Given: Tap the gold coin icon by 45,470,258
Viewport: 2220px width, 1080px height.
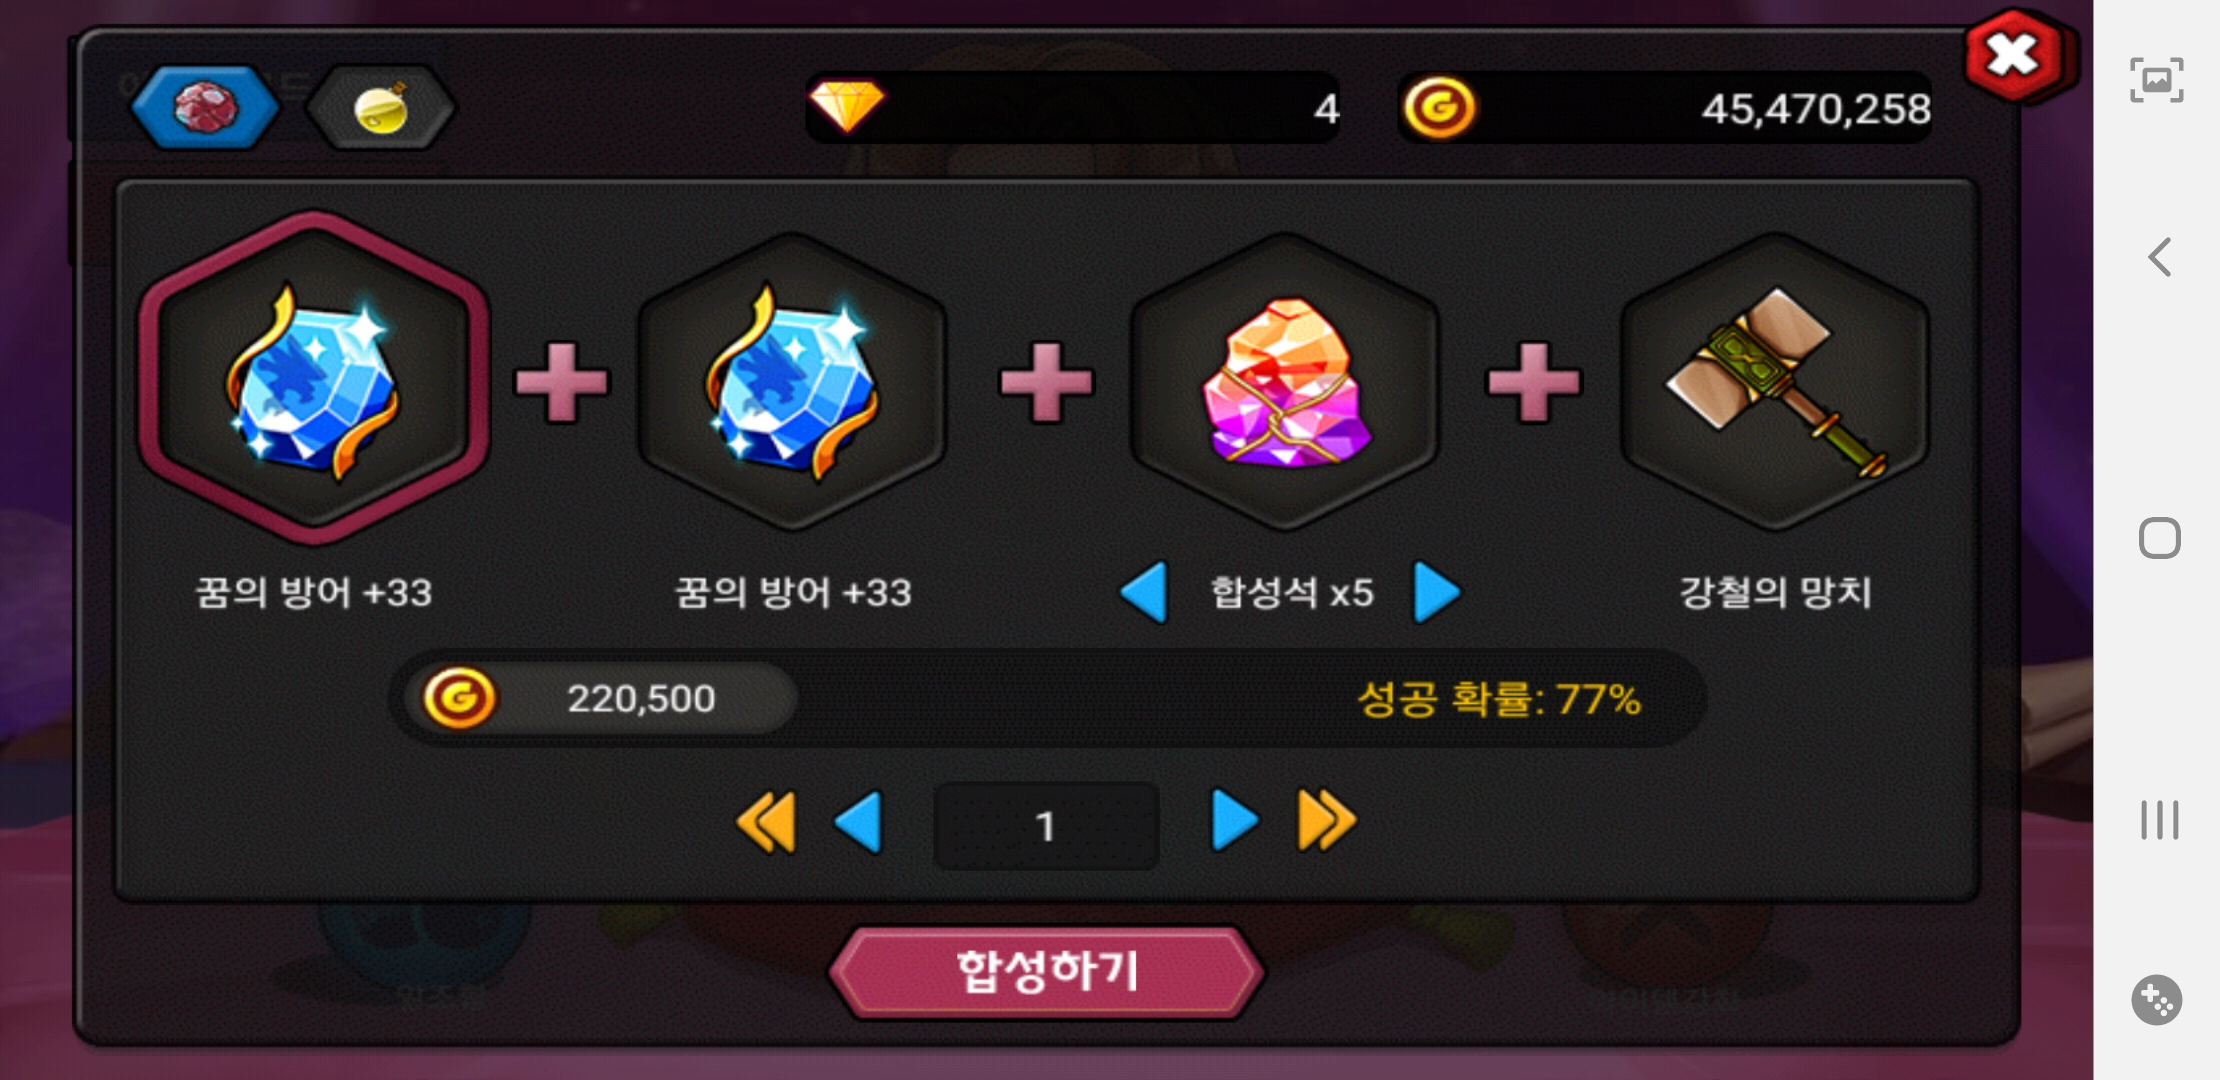Looking at the screenshot, I should click(1439, 107).
